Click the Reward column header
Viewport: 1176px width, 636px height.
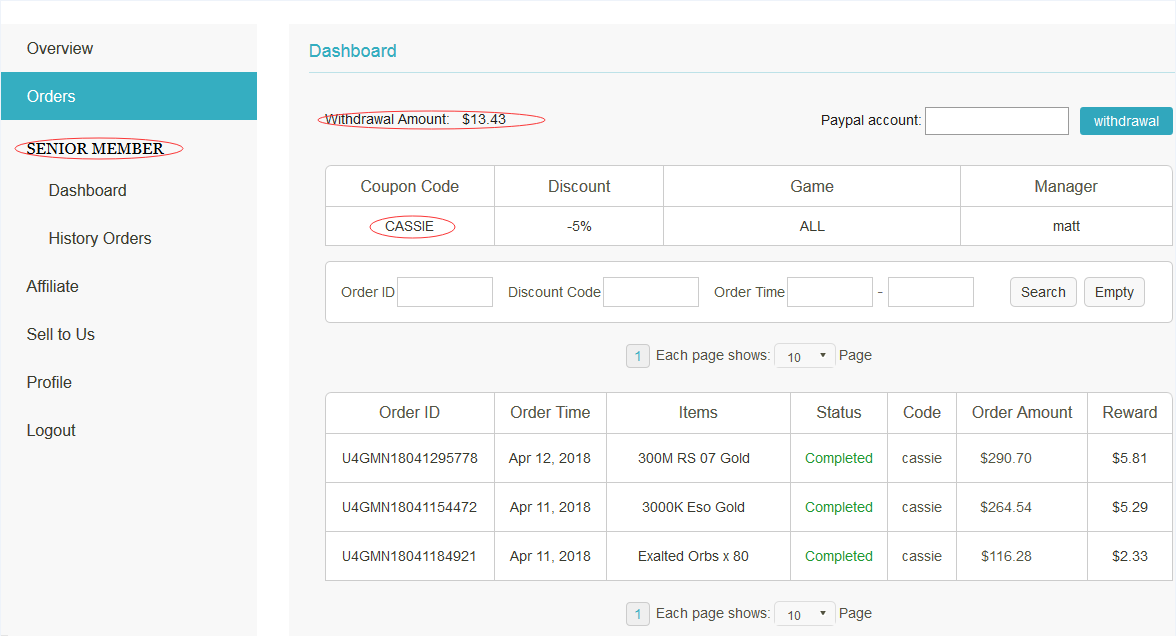coord(1130,412)
